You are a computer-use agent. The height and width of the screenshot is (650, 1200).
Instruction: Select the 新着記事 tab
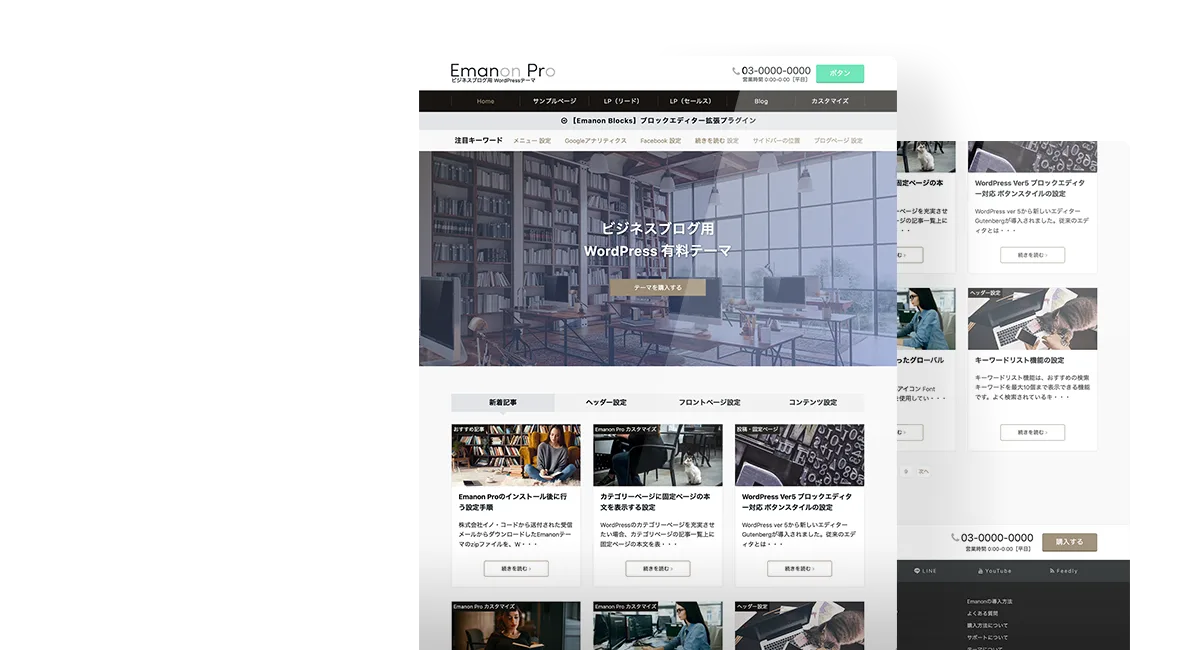point(503,403)
